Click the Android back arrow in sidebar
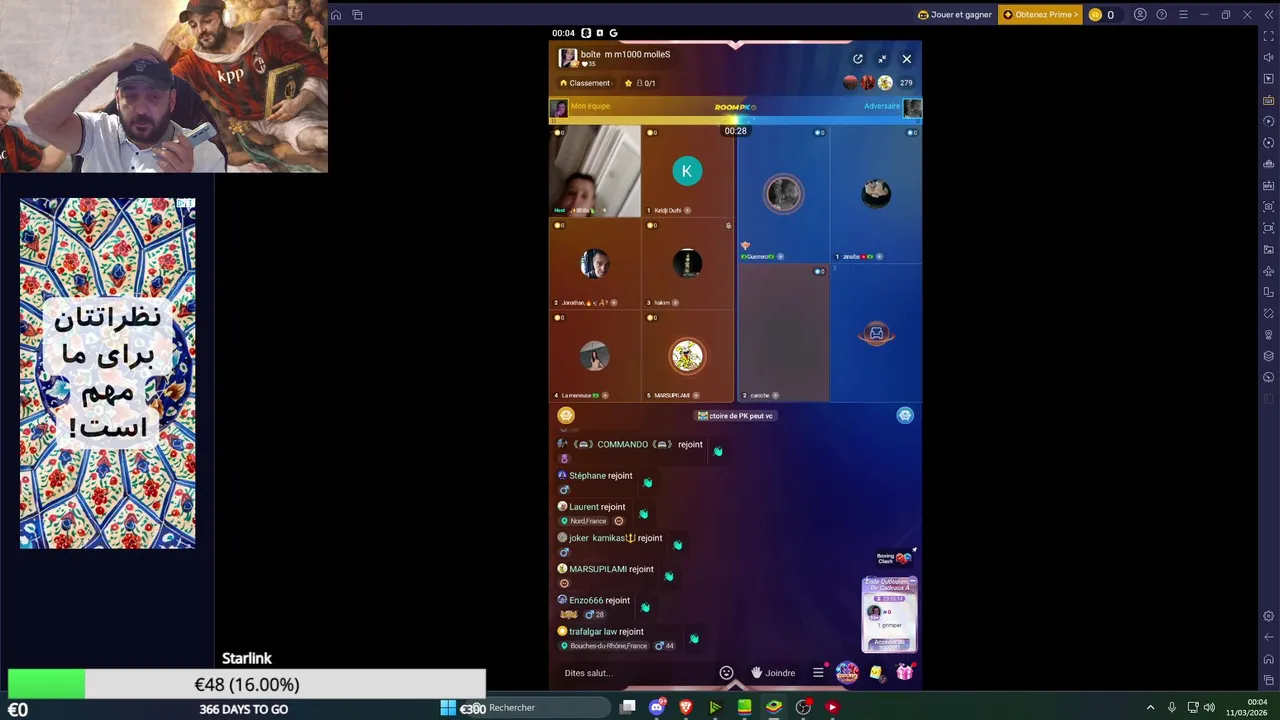1280x720 pixels. (x=1269, y=638)
